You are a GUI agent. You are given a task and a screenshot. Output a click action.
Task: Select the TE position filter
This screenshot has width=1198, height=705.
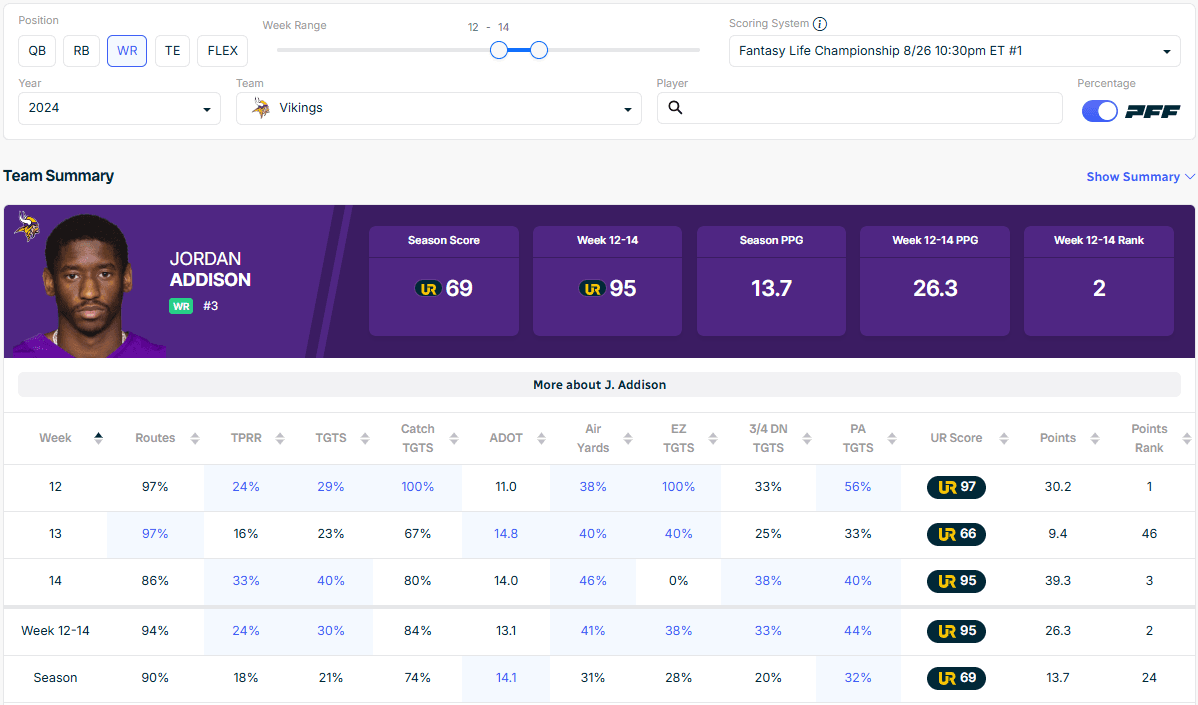click(172, 51)
